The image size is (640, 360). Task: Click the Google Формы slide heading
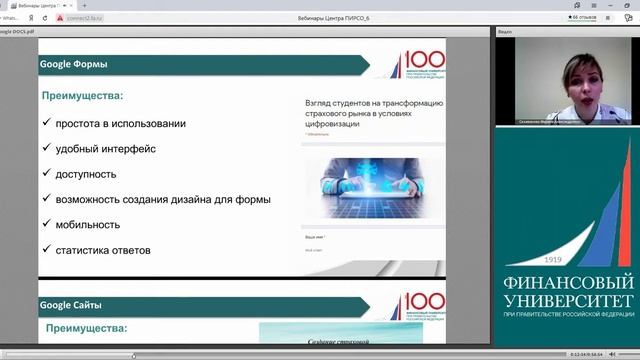(x=73, y=64)
